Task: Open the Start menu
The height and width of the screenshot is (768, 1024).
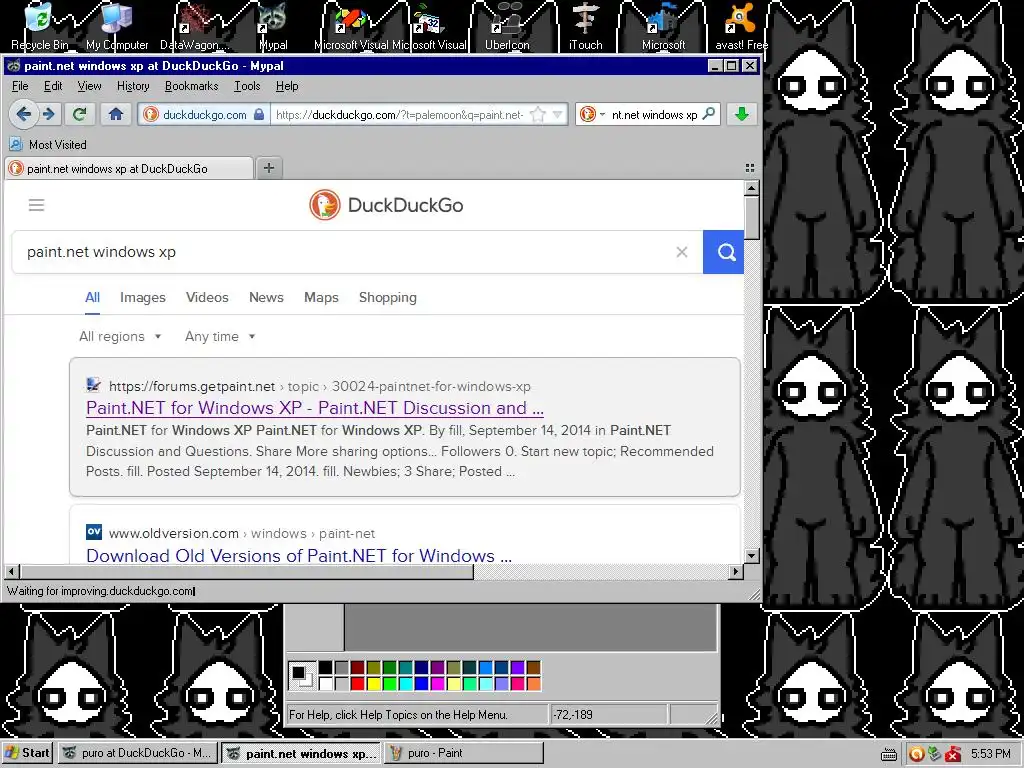Action: tap(27, 753)
